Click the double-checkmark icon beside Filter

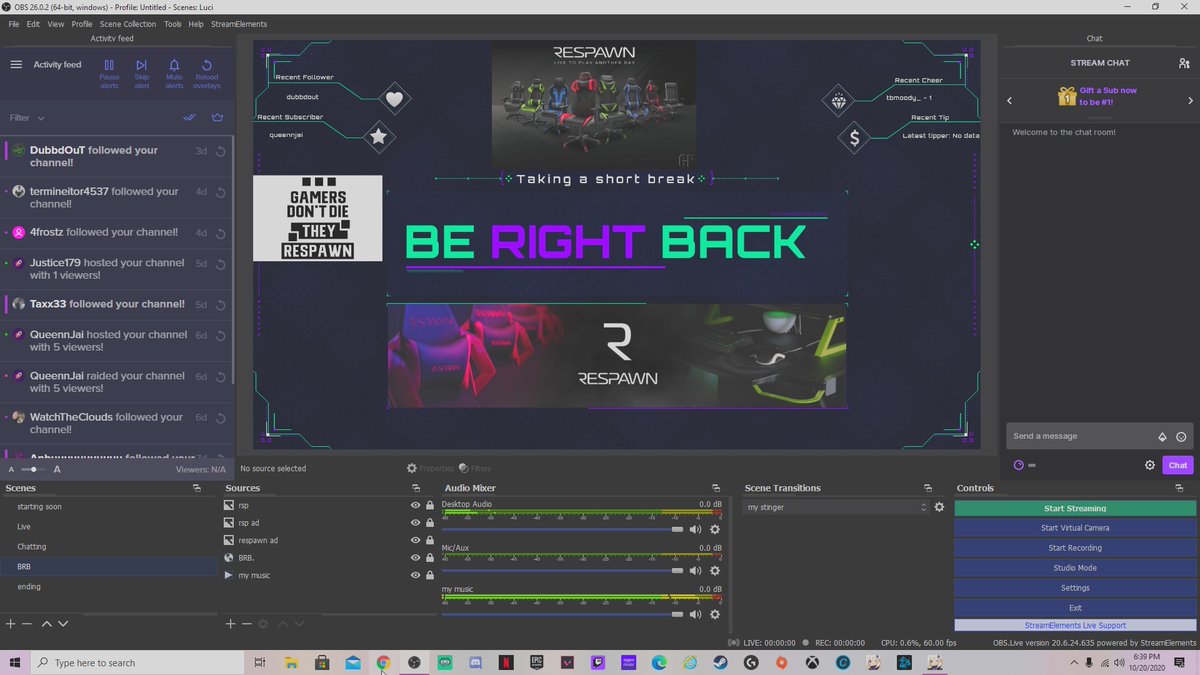189,117
